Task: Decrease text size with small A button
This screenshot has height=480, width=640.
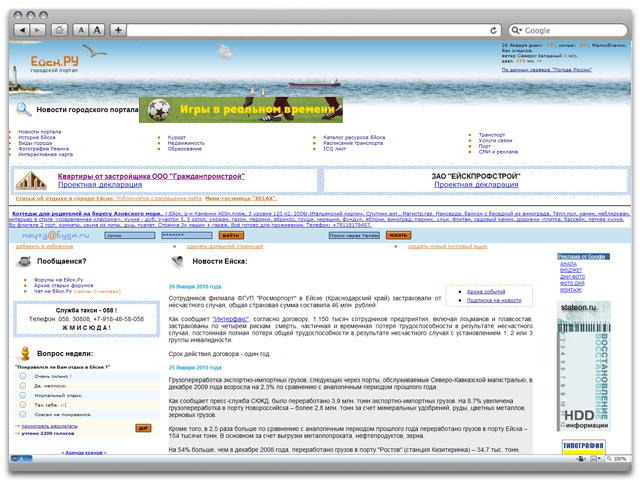Action: [x=81, y=30]
